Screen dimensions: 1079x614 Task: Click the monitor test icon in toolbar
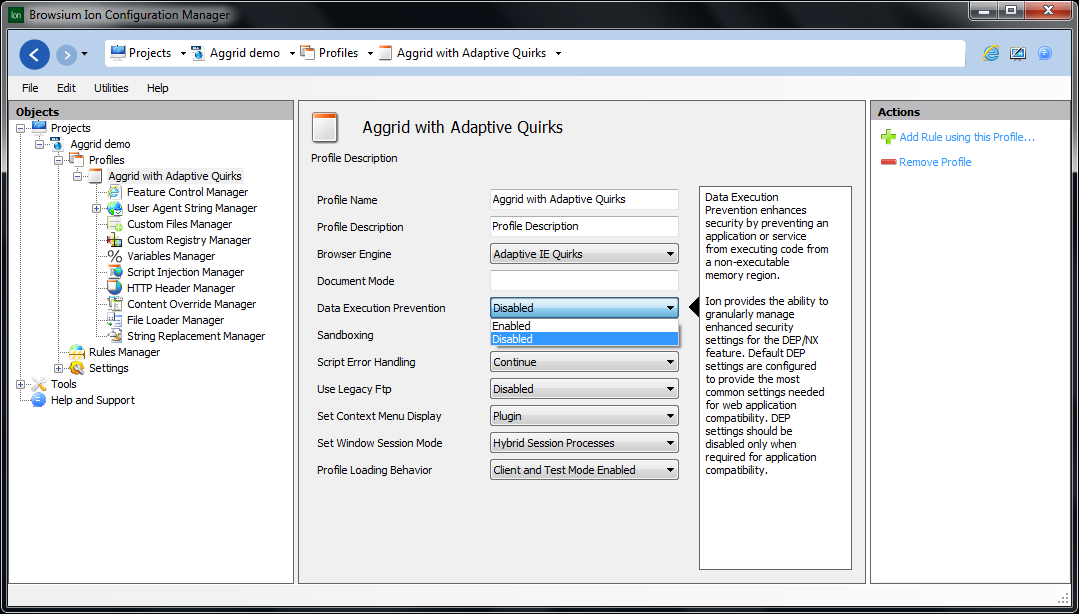coord(1018,53)
